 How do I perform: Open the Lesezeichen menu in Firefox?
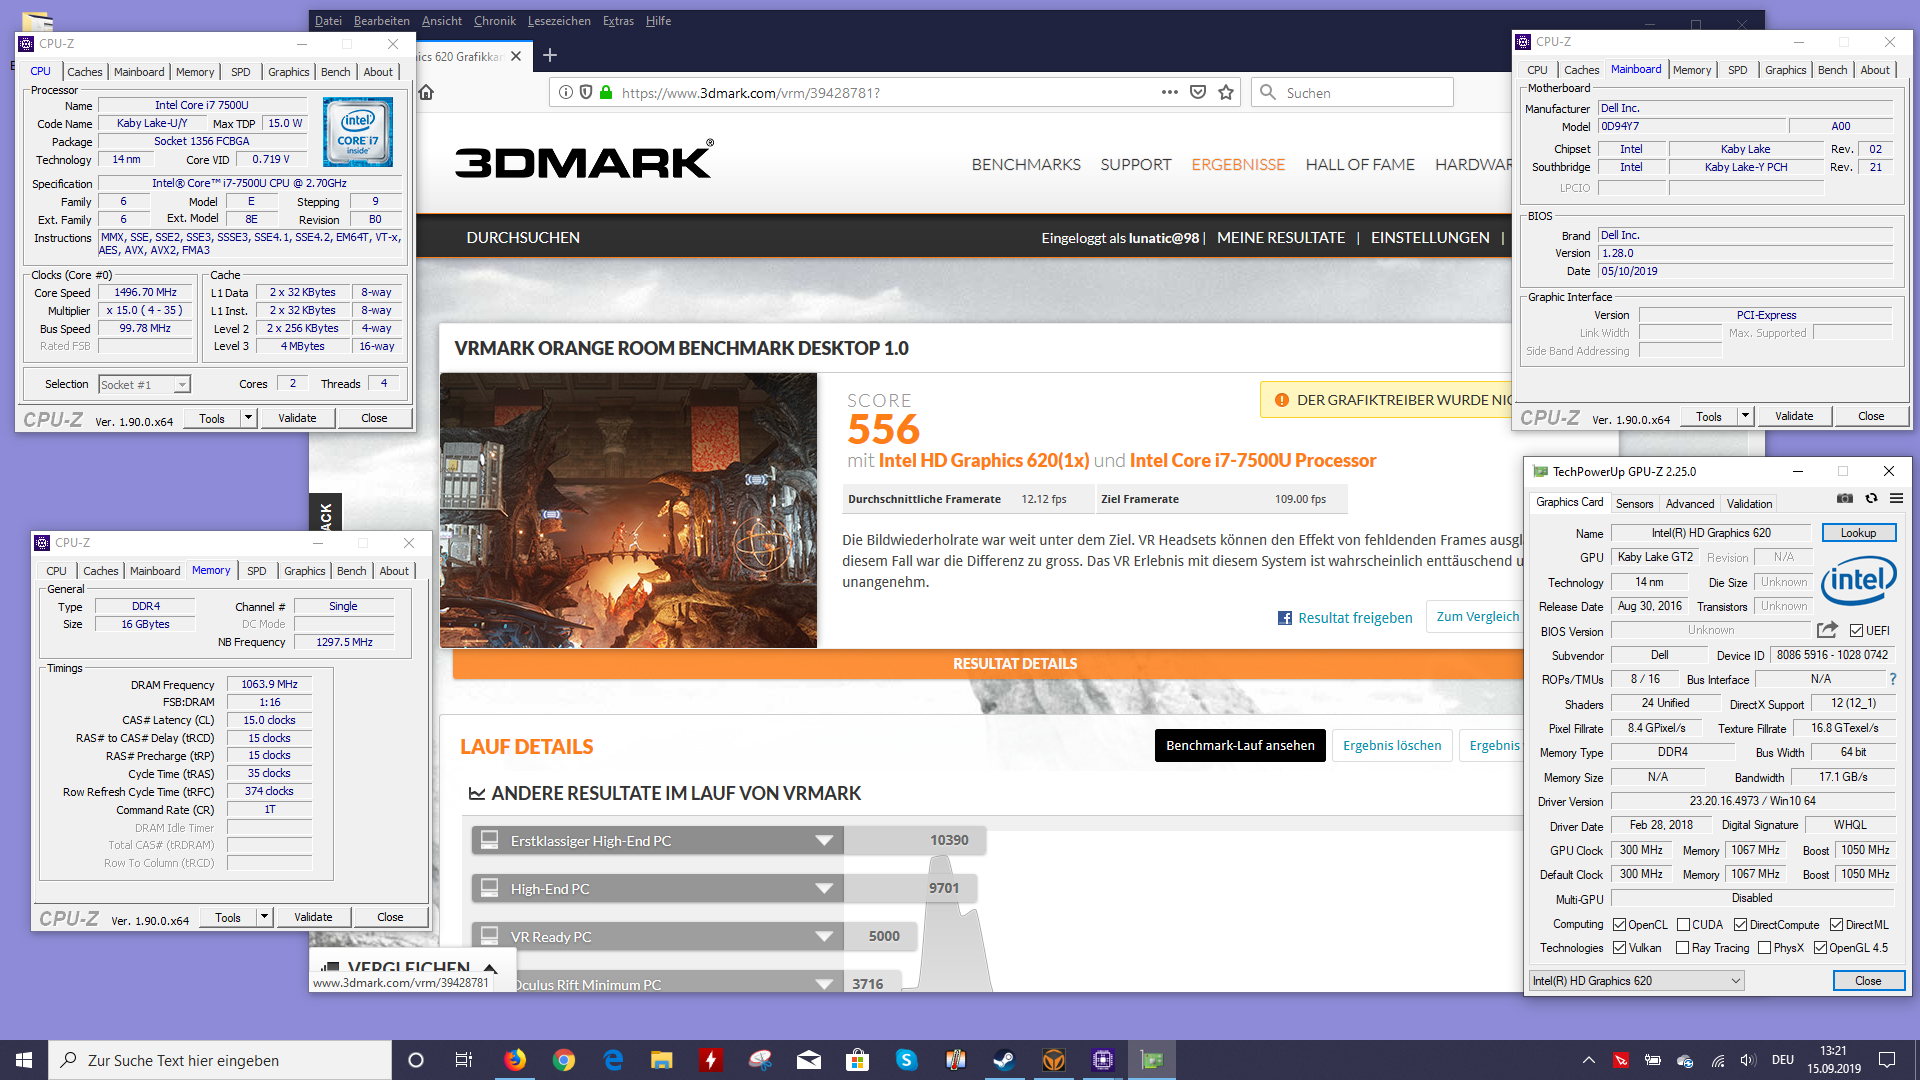(559, 21)
